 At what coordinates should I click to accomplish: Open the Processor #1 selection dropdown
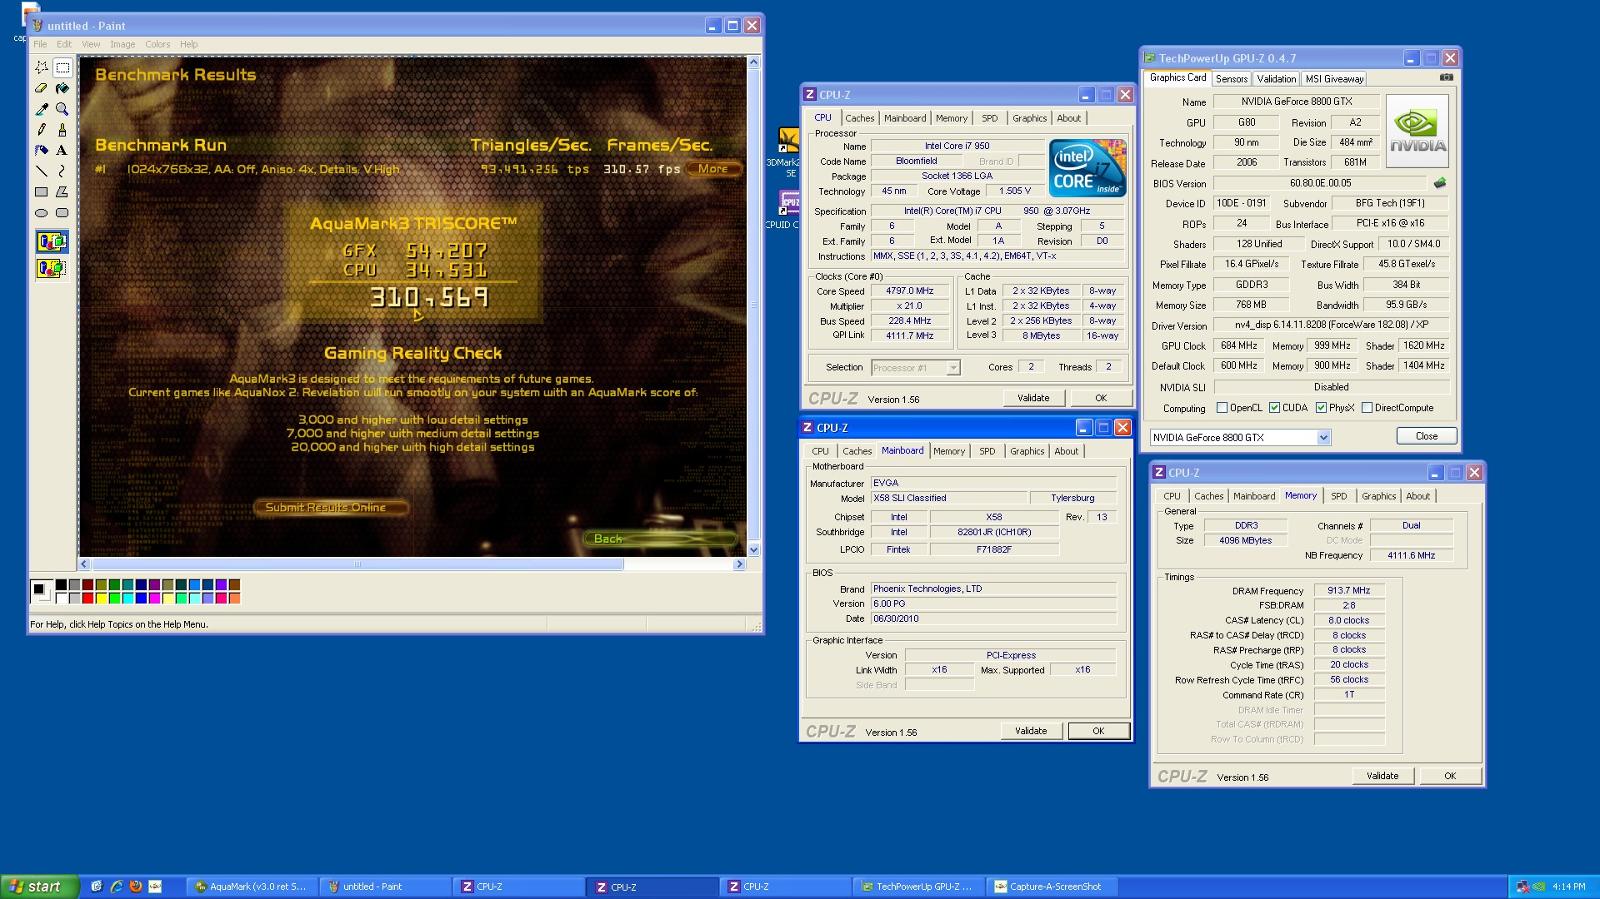coord(953,368)
